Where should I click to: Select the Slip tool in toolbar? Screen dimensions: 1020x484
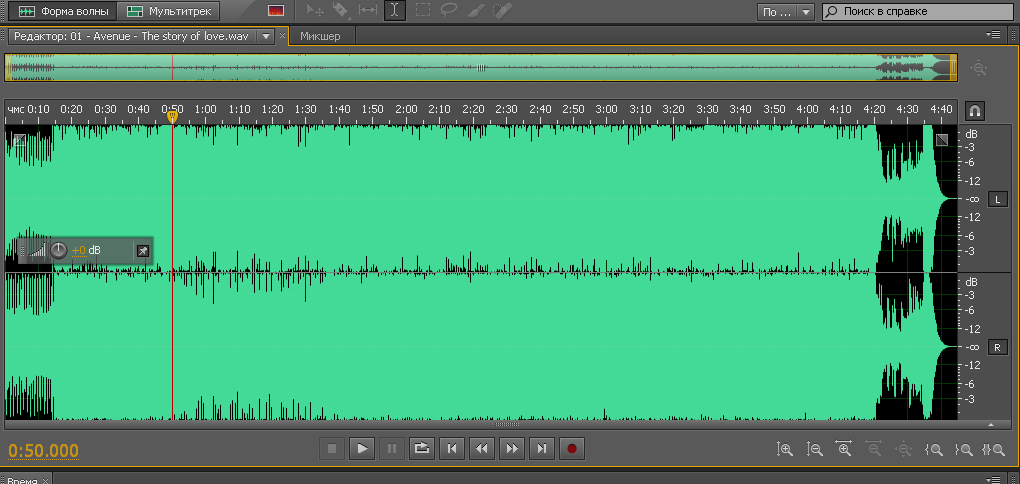pos(368,10)
